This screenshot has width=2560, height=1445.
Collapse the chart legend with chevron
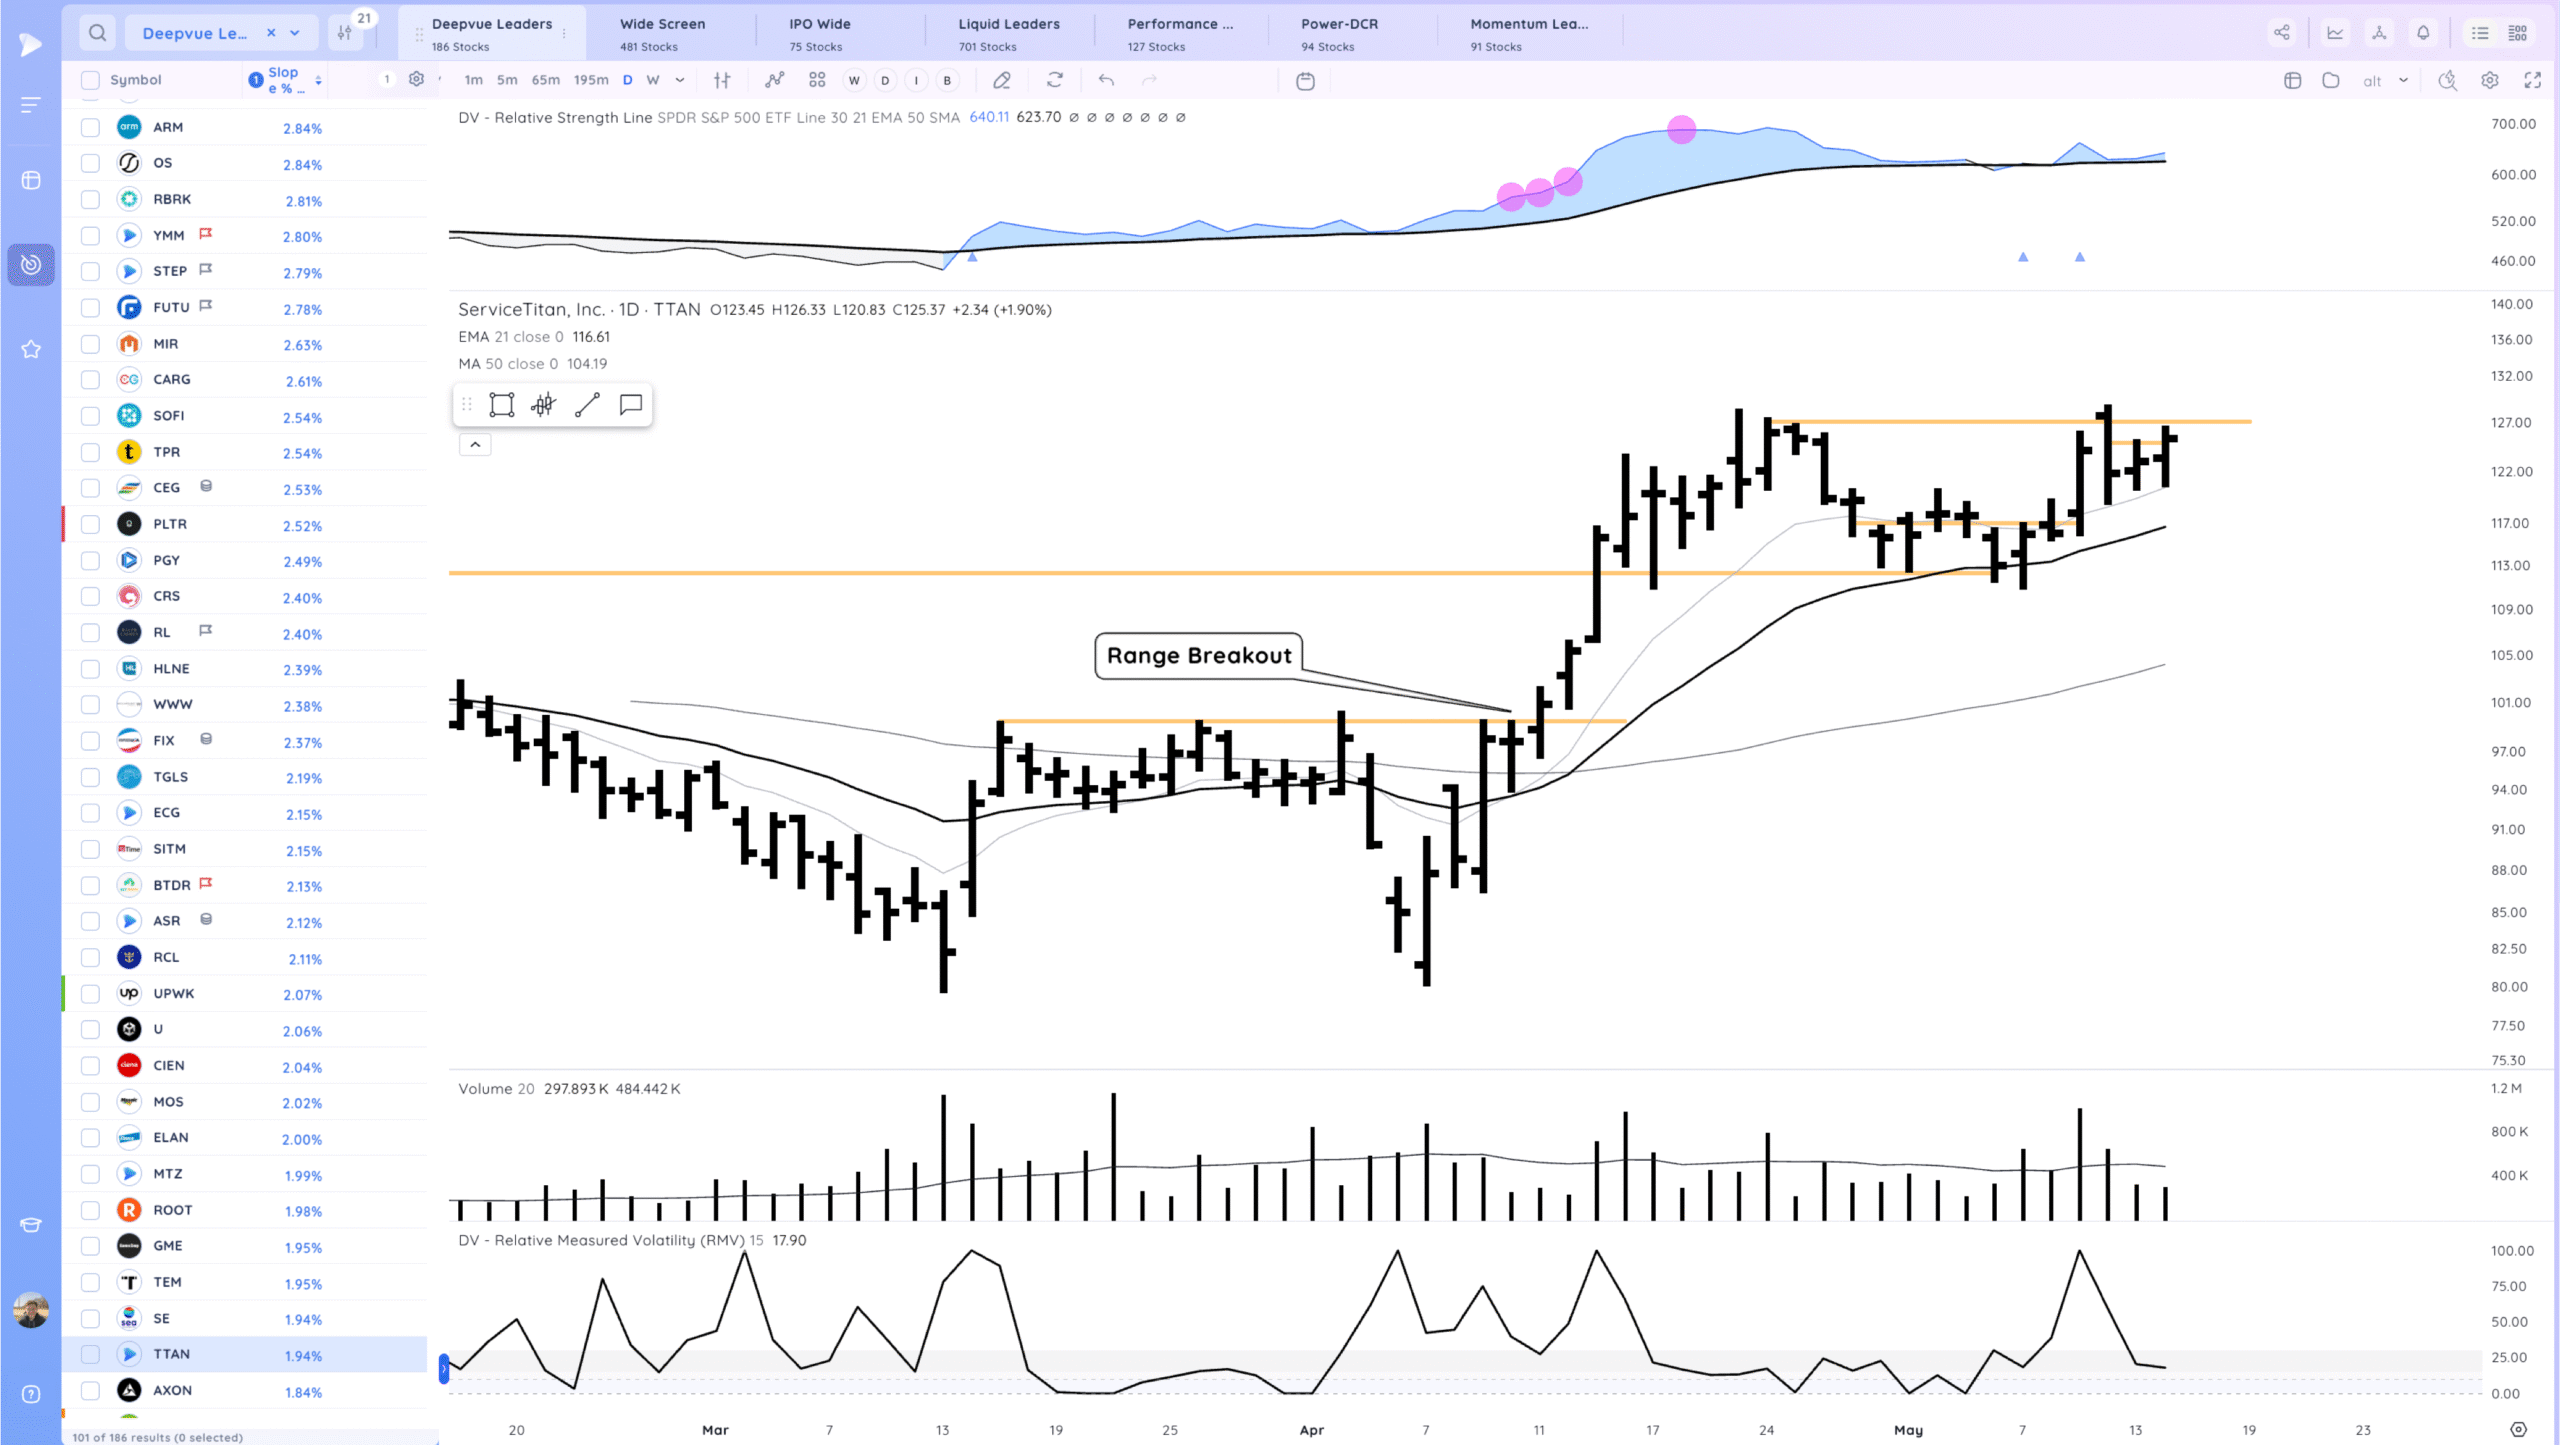(x=475, y=445)
